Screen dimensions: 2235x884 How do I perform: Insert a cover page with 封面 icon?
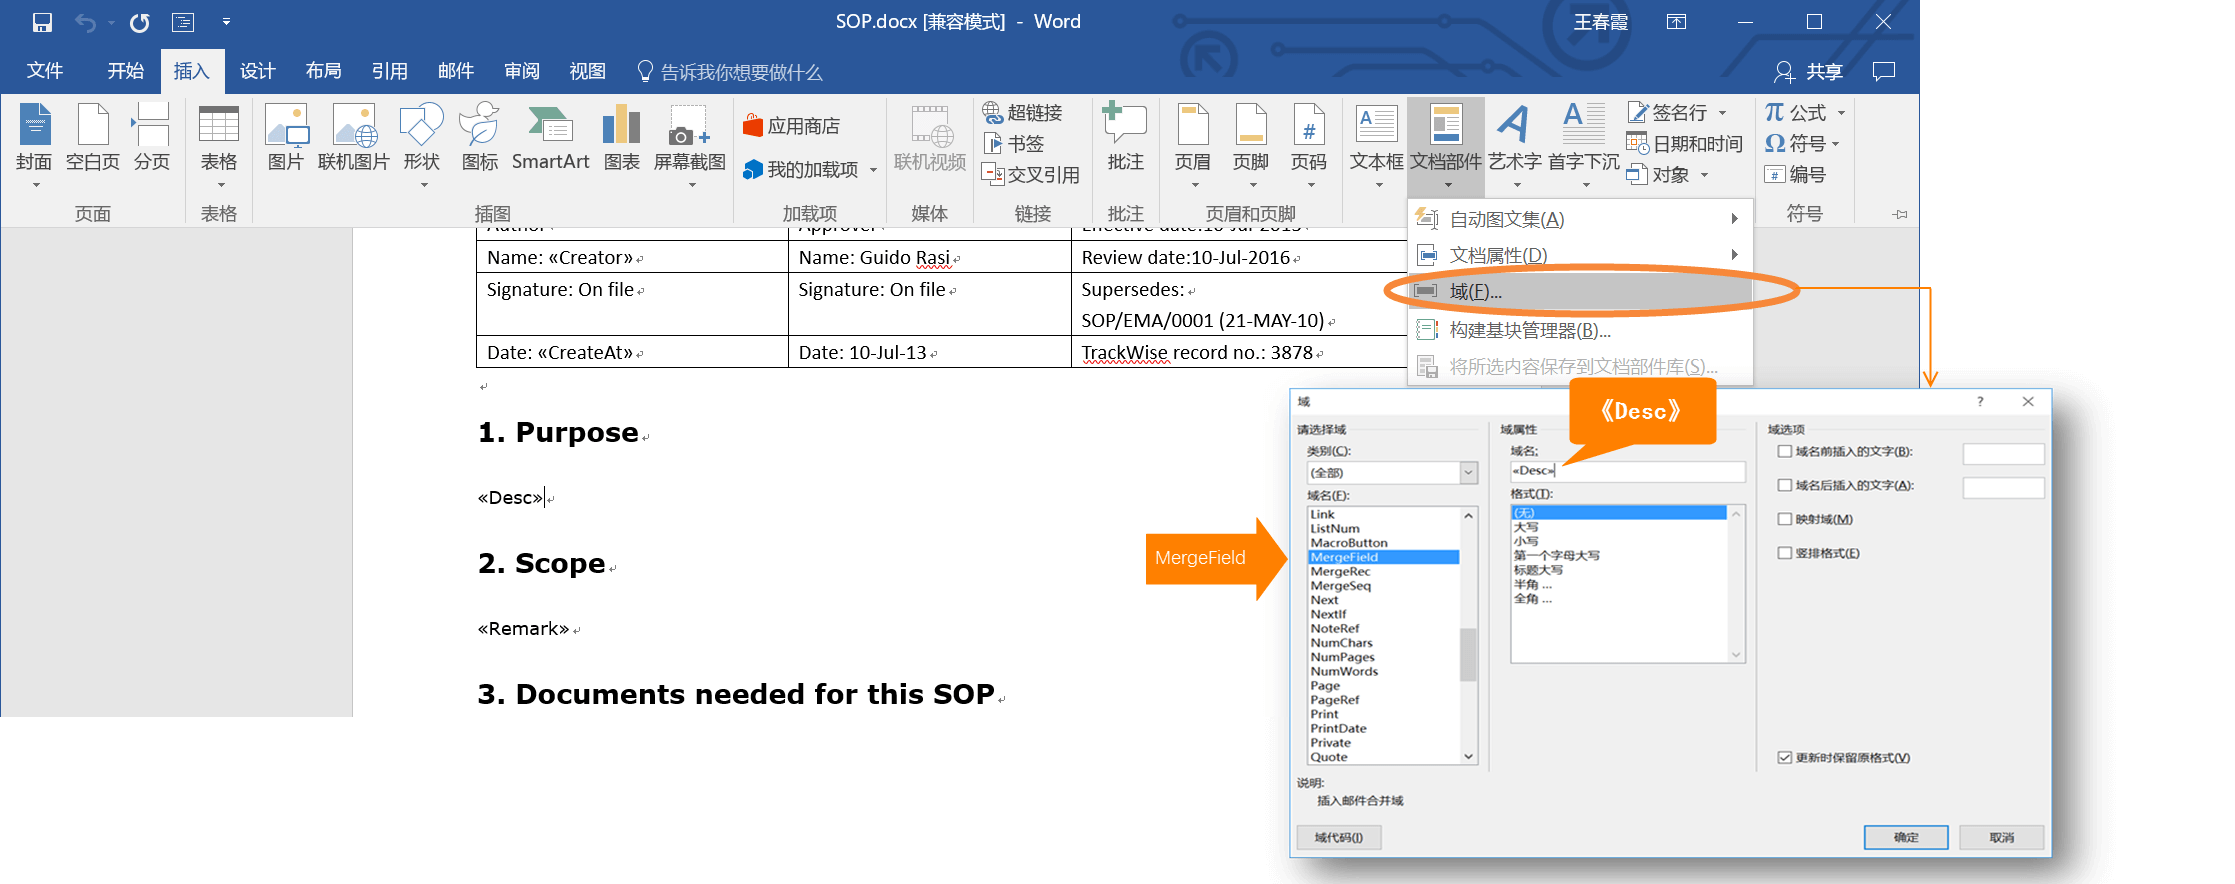[34, 138]
